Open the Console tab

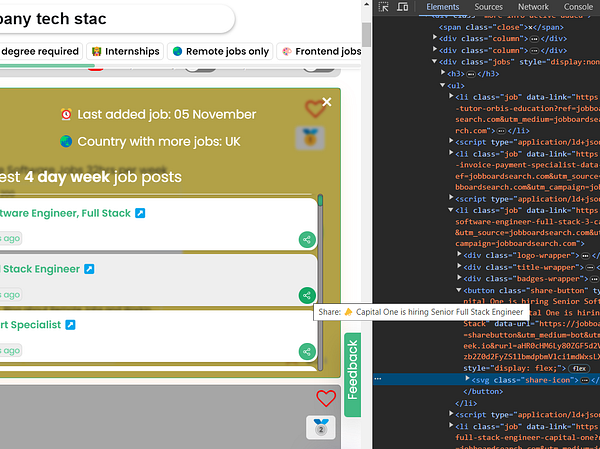[x=578, y=7]
